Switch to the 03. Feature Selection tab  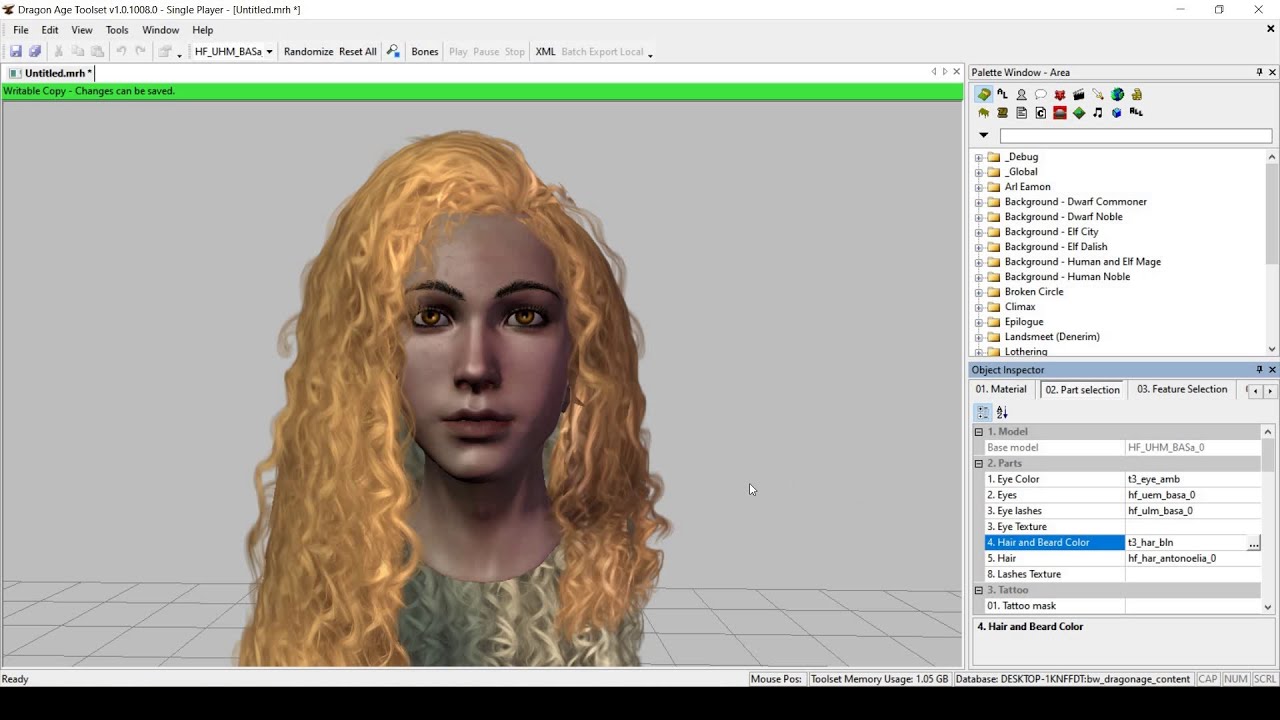[x=1182, y=389]
